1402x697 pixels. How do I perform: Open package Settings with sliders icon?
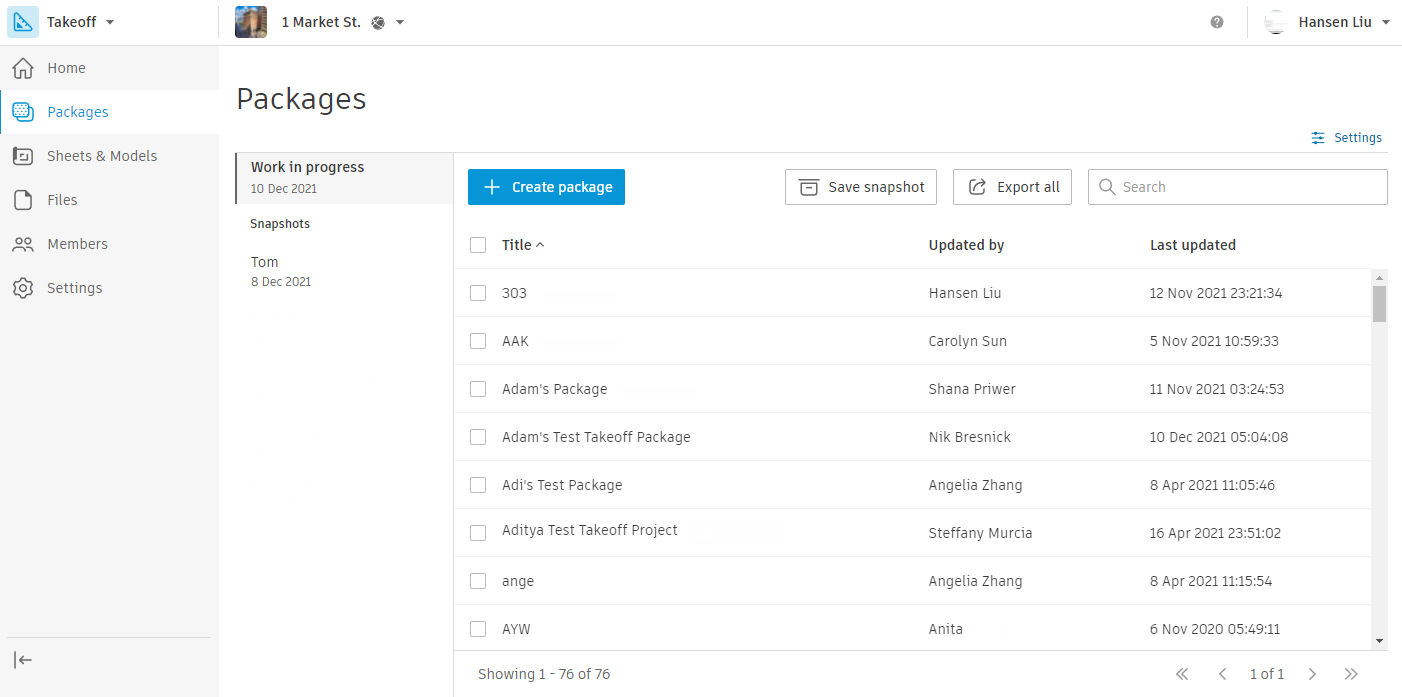[1347, 138]
